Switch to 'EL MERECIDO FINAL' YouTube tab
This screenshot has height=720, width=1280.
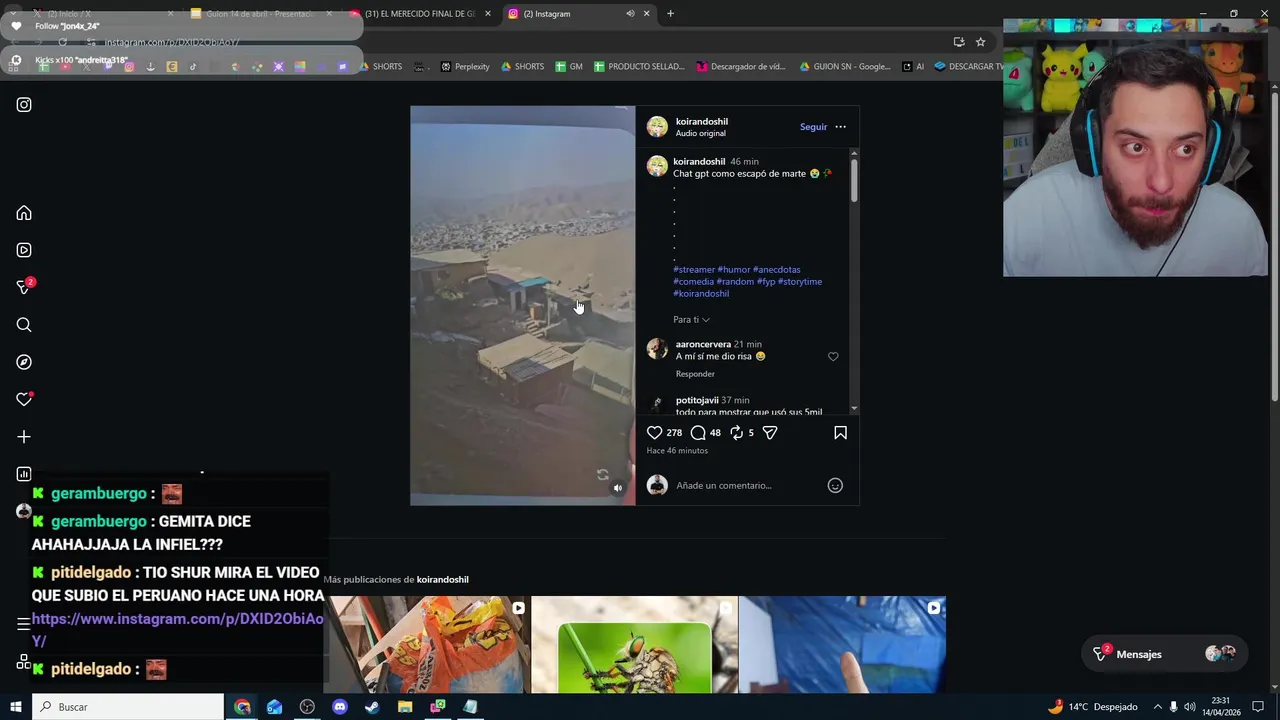[420, 14]
